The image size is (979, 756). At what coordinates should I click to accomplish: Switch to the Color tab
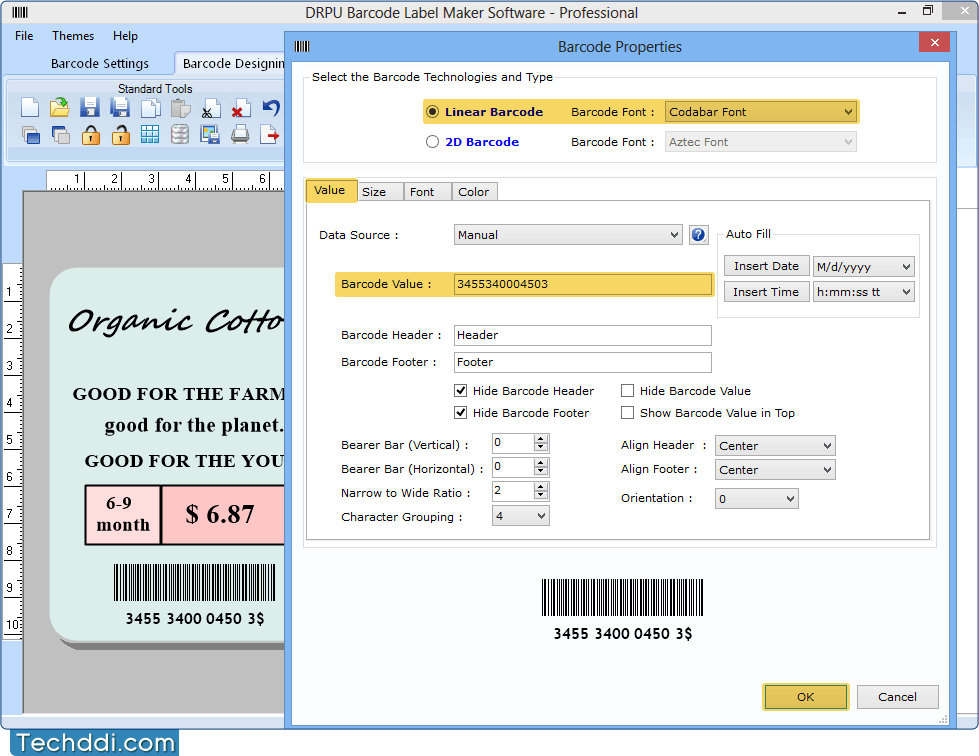[x=473, y=192]
